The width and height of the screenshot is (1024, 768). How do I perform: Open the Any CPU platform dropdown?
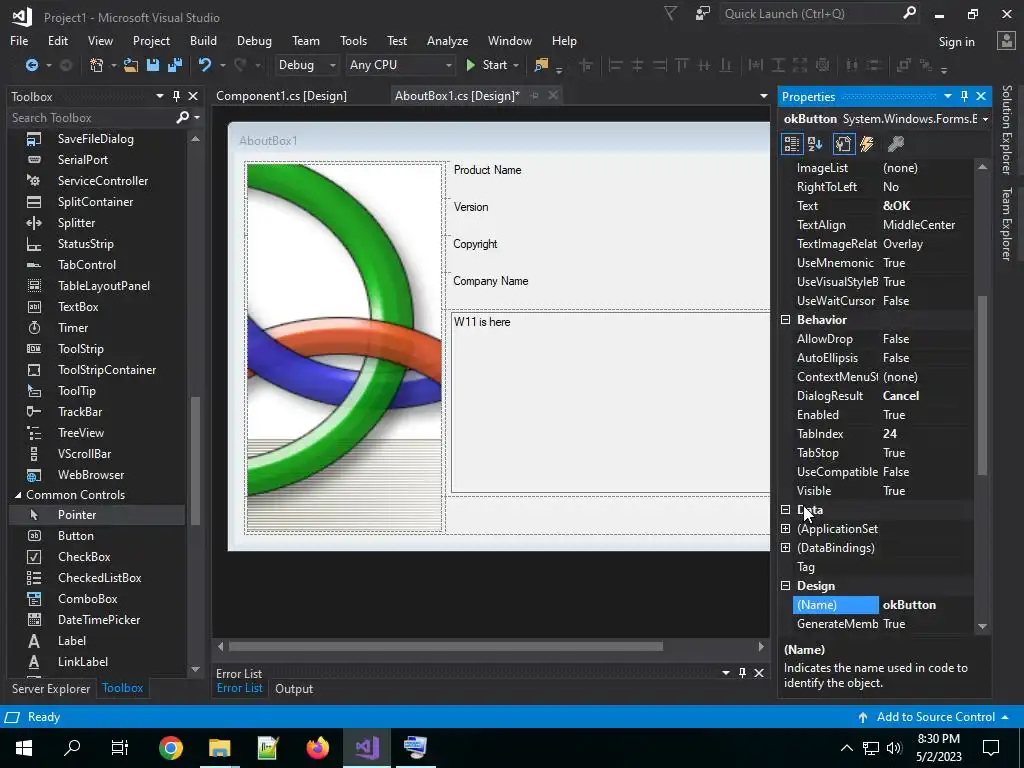click(x=400, y=65)
